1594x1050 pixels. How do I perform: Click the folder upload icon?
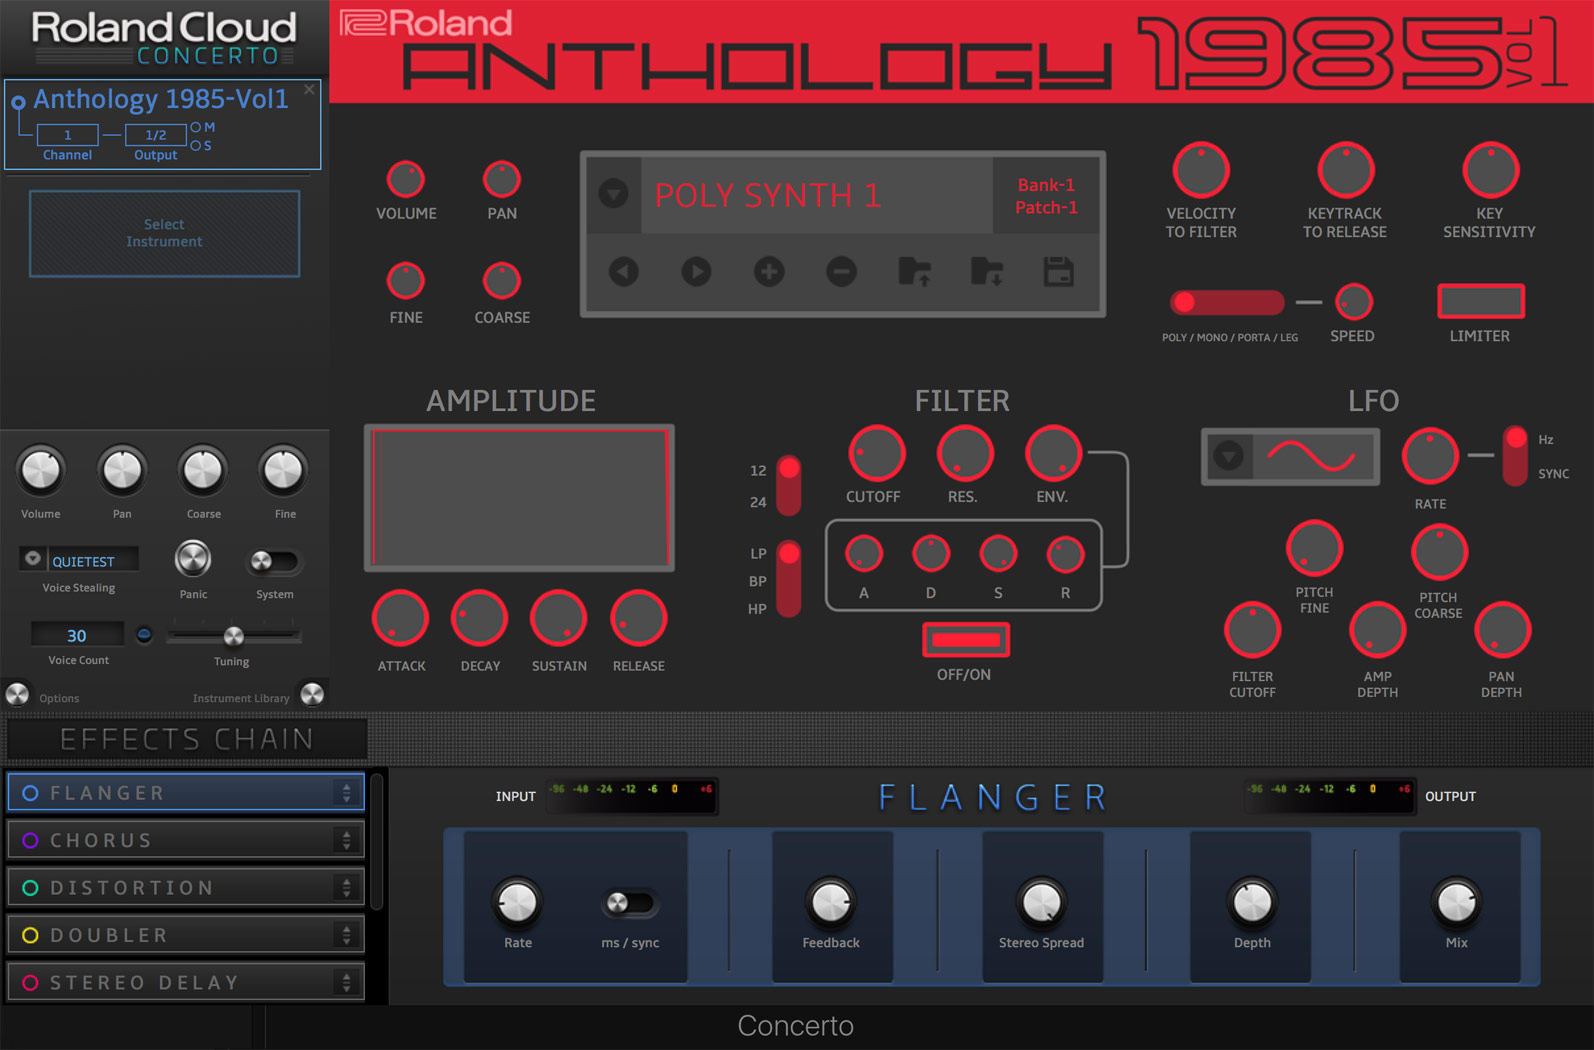click(914, 271)
